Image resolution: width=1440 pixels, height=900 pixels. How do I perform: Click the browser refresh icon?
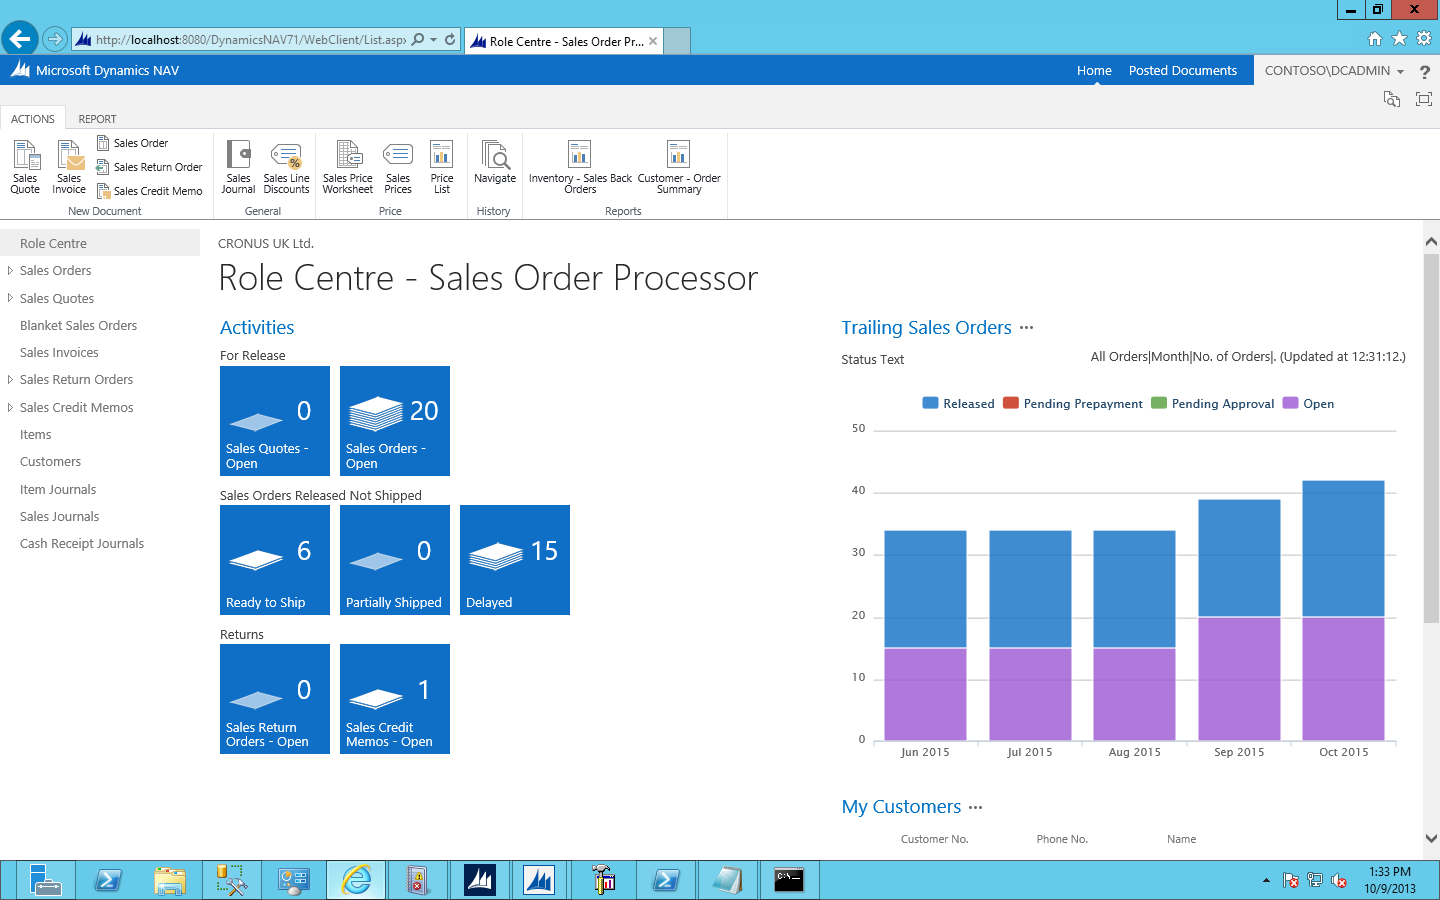[x=450, y=40]
